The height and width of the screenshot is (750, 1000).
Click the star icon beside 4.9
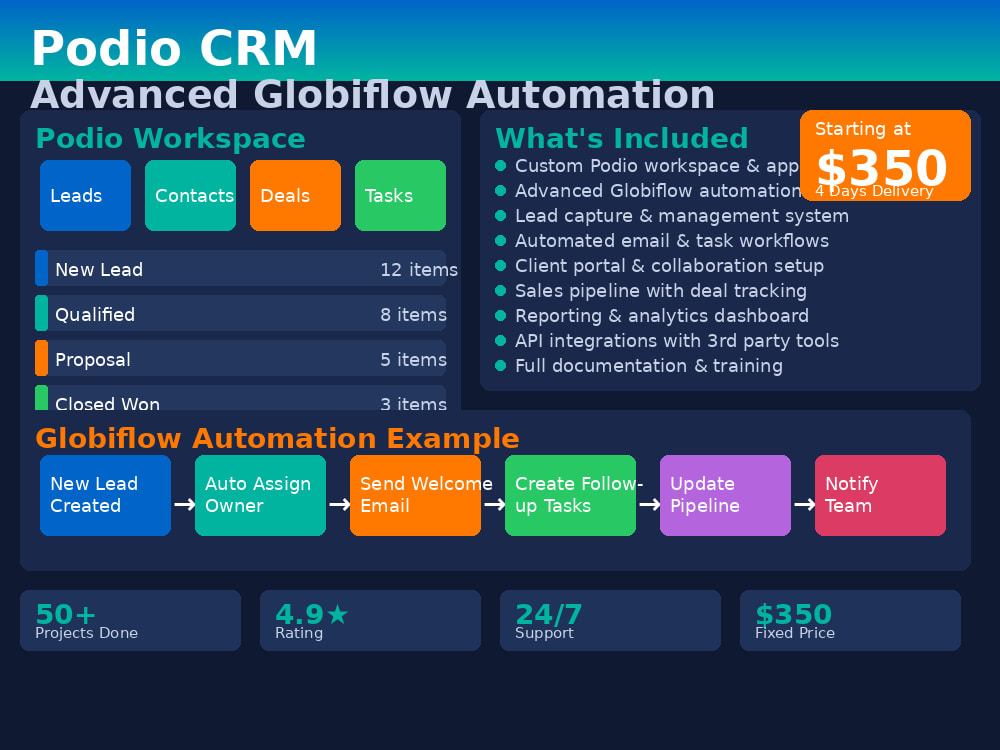(338, 614)
